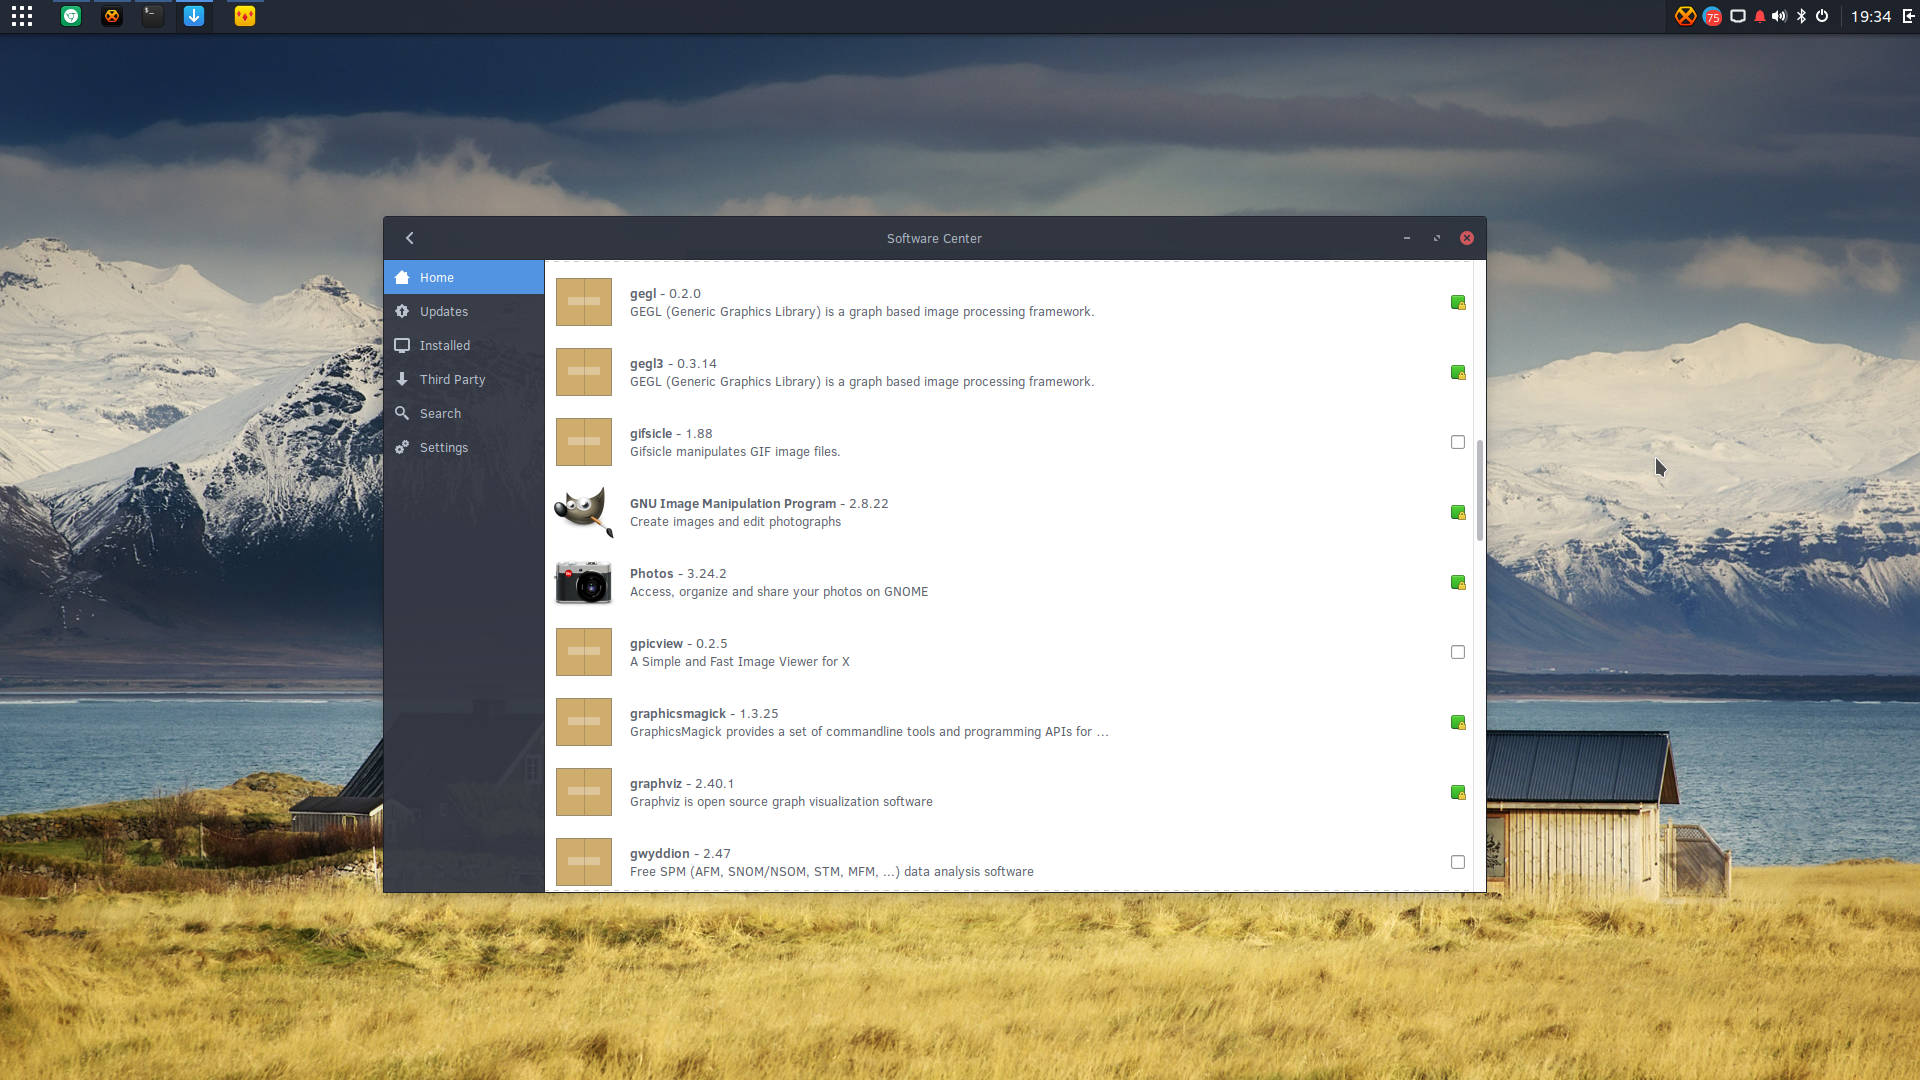1920x1080 pixels.
Task: Select the 'gwyddion - 2.47' title
Action: 680,854
